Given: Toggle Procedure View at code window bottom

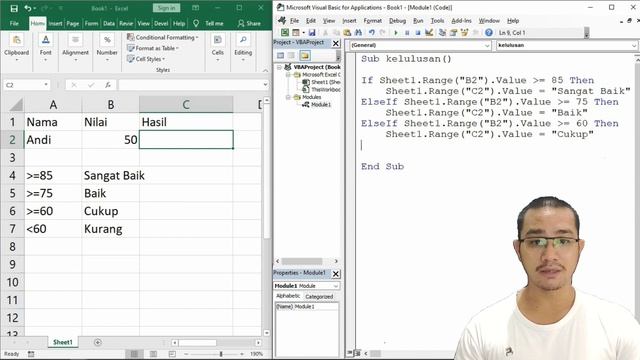Looking at the screenshot, I should [x=350, y=353].
